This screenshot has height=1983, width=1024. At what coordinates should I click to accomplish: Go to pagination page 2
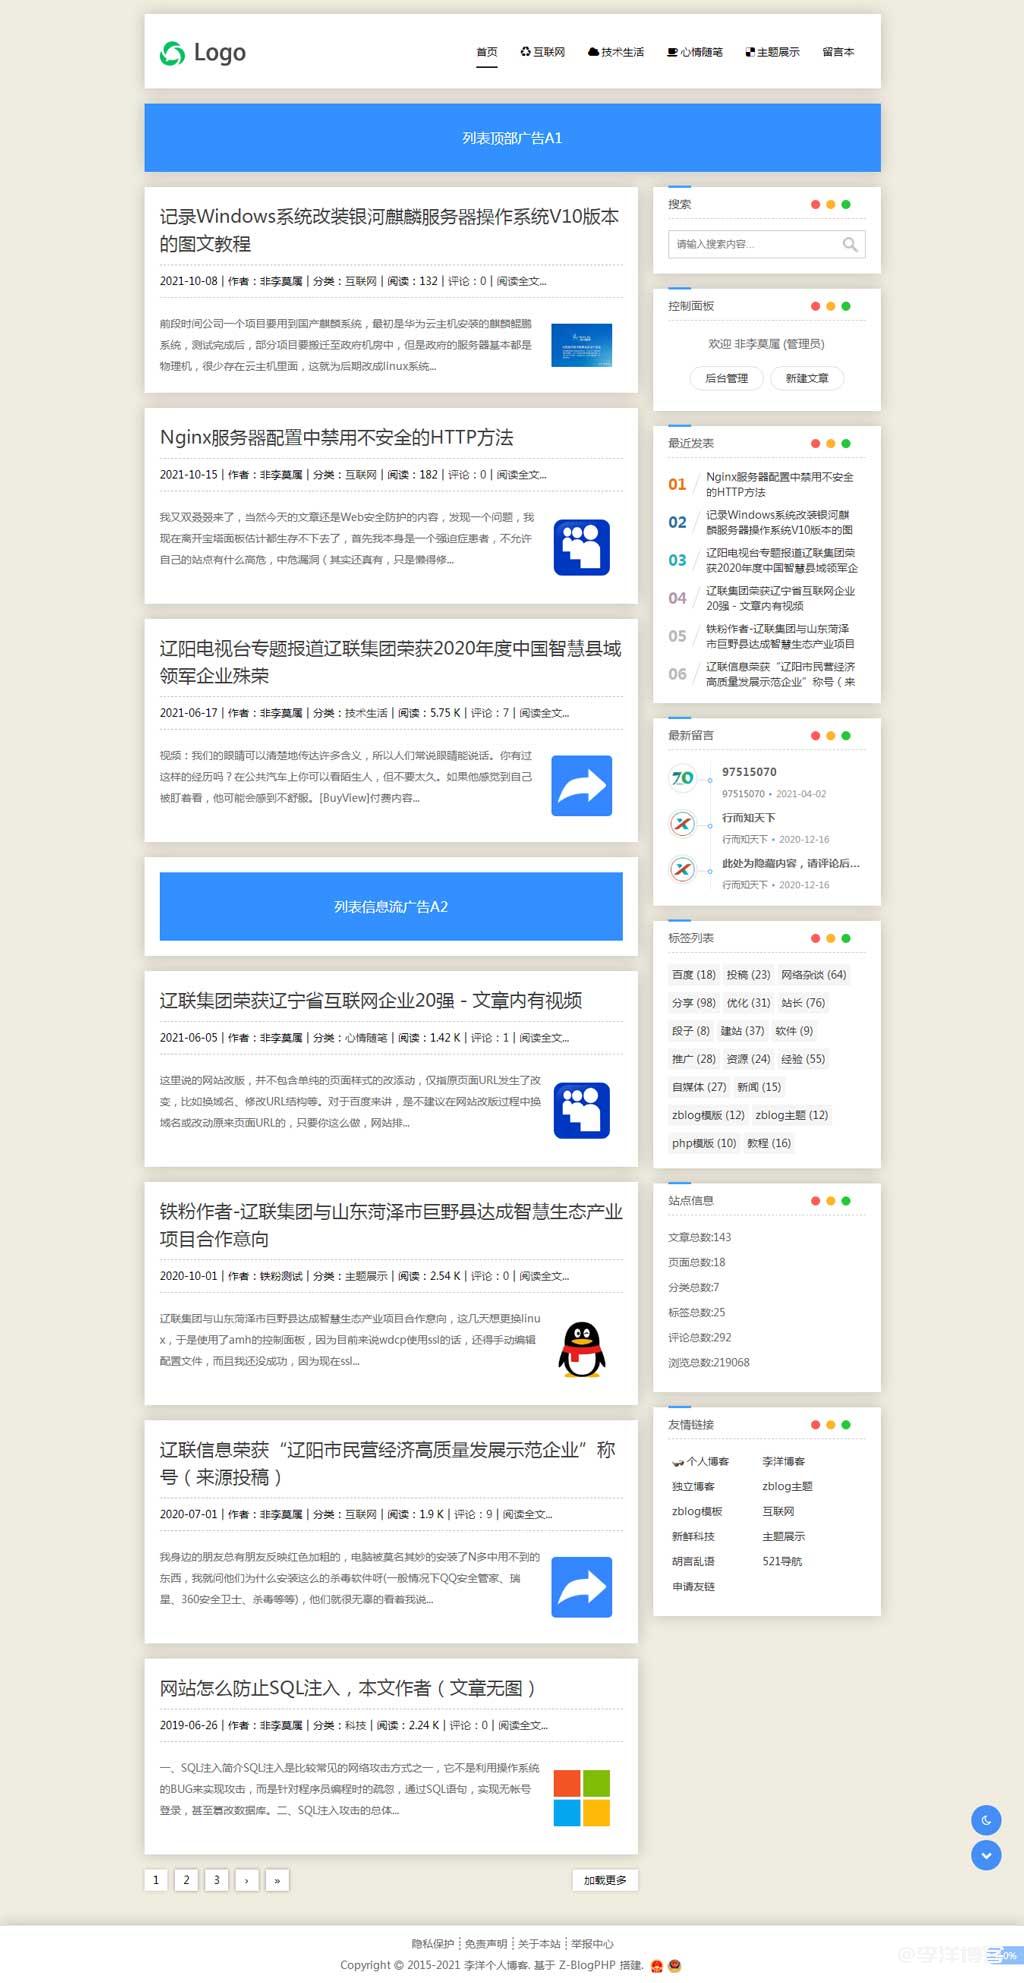point(186,1880)
